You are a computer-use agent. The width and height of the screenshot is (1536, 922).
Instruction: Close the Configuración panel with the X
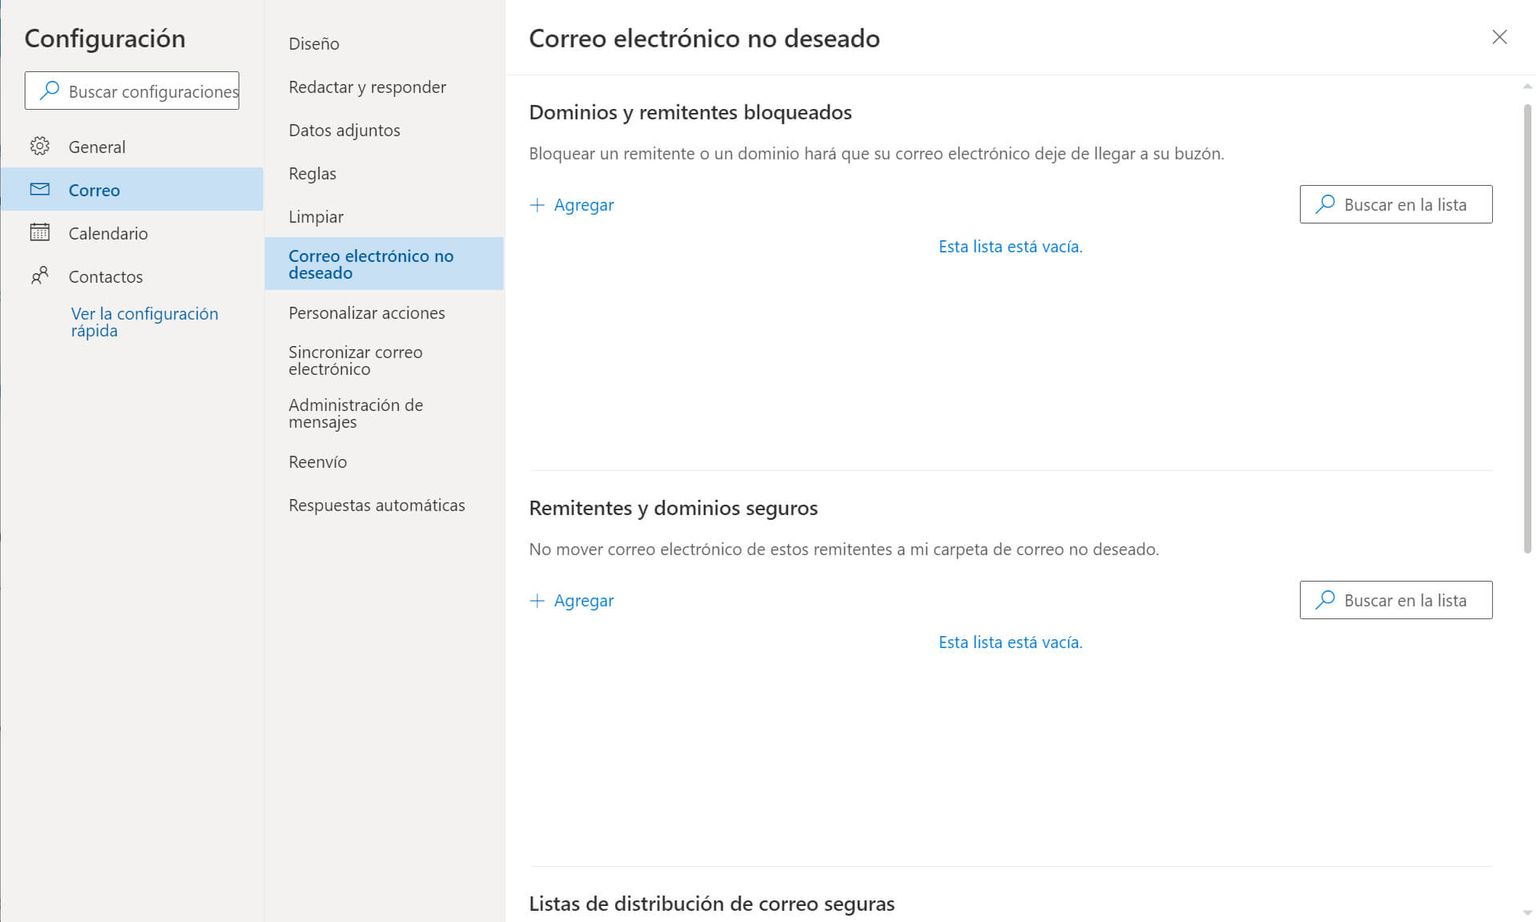click(x=1499, y=37)
